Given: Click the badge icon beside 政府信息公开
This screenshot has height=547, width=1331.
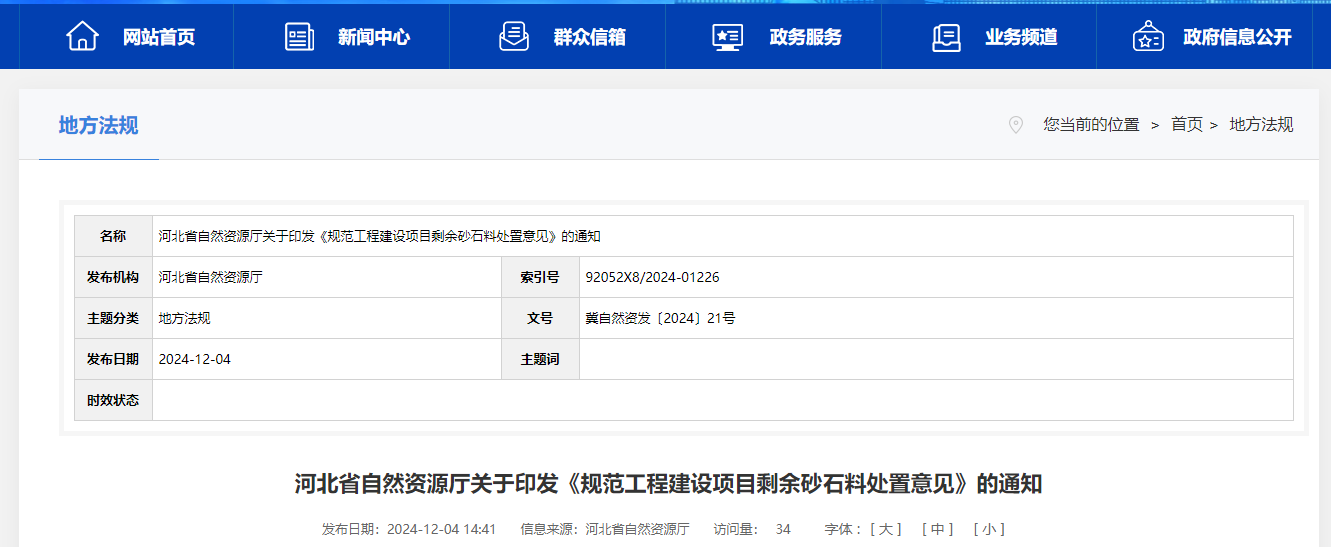Looking at the screenshot, I should tap(1148, 37).
